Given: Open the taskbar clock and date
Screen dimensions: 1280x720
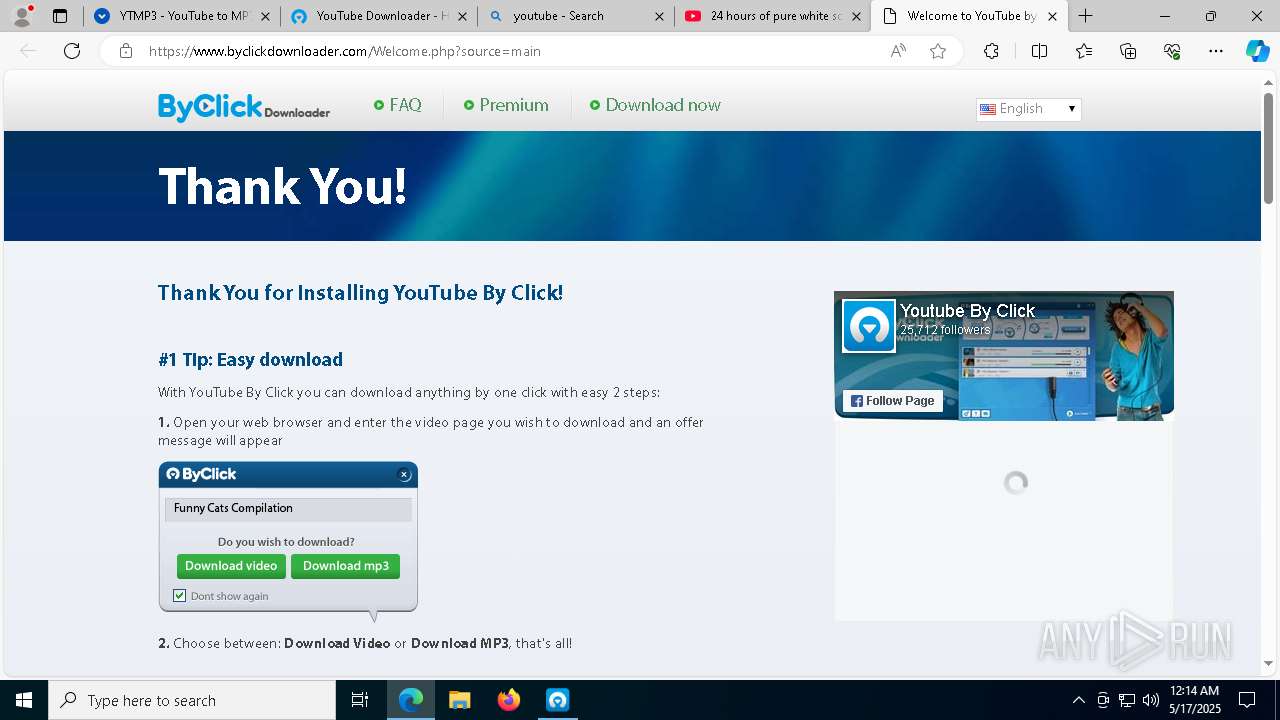Looking at the screenshot, I should (1194, 700).
